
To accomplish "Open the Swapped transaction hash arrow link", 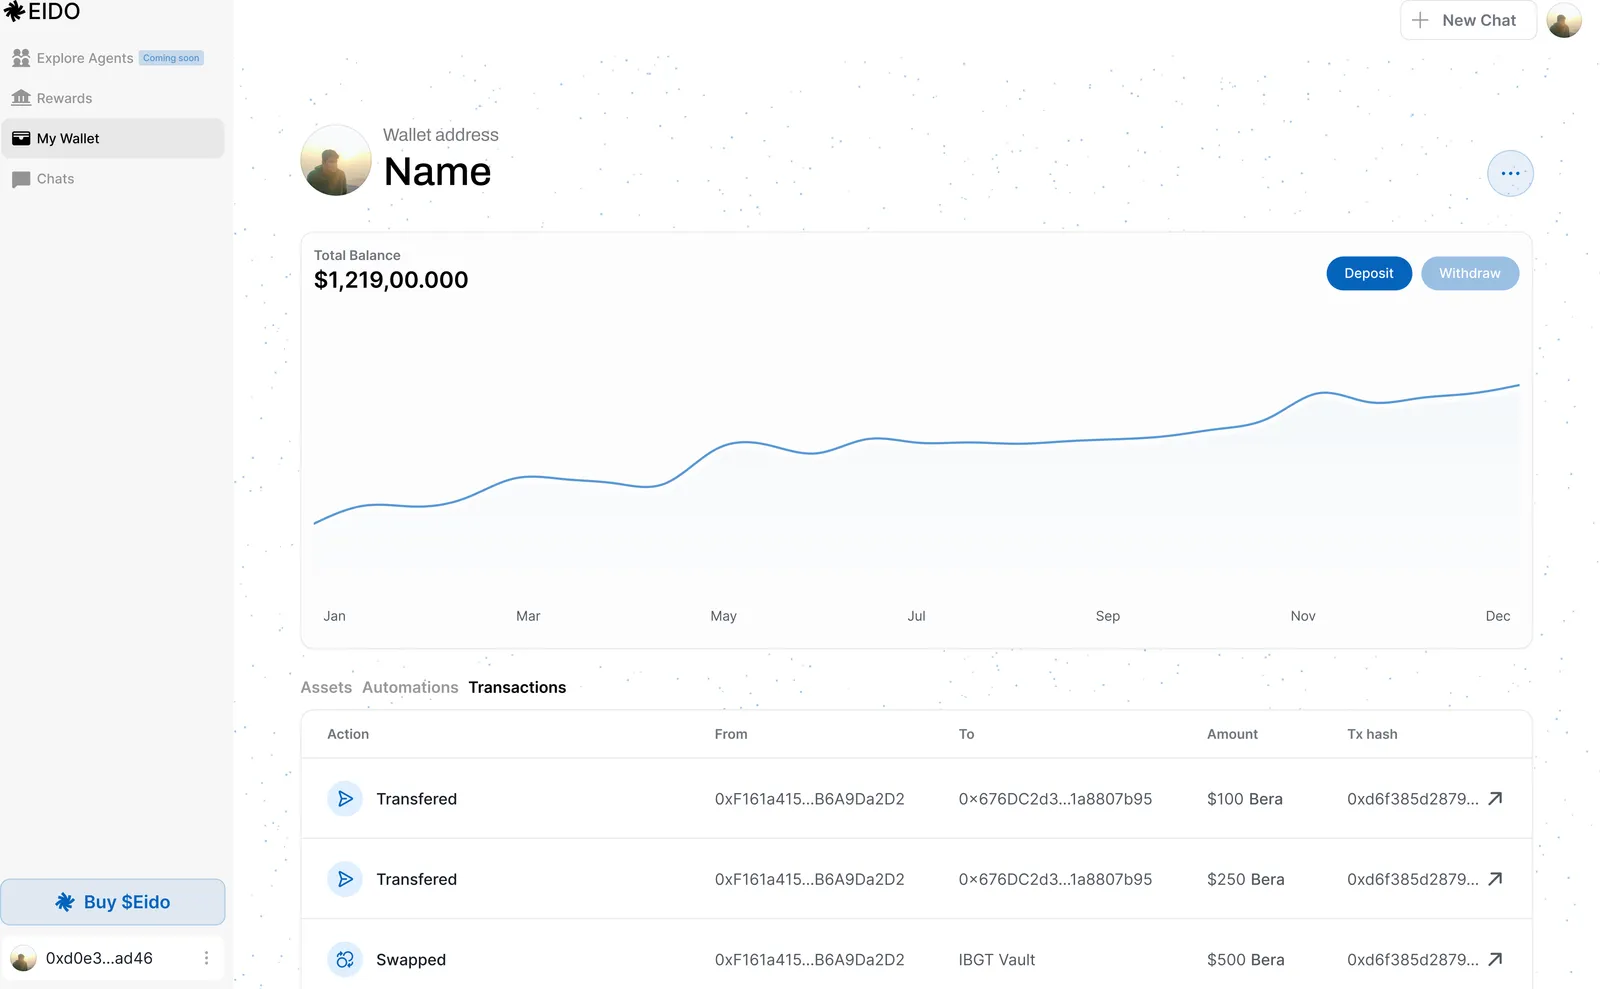I will coord(1495,960).
